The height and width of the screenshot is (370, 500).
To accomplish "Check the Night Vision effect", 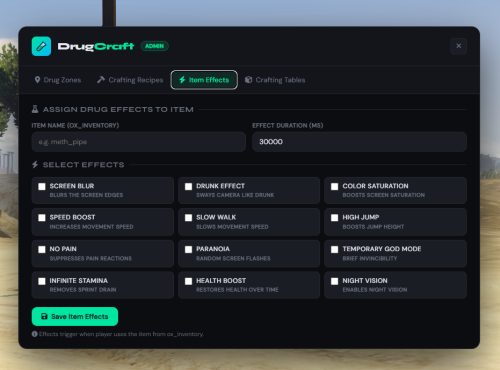I will coord(334,281).
